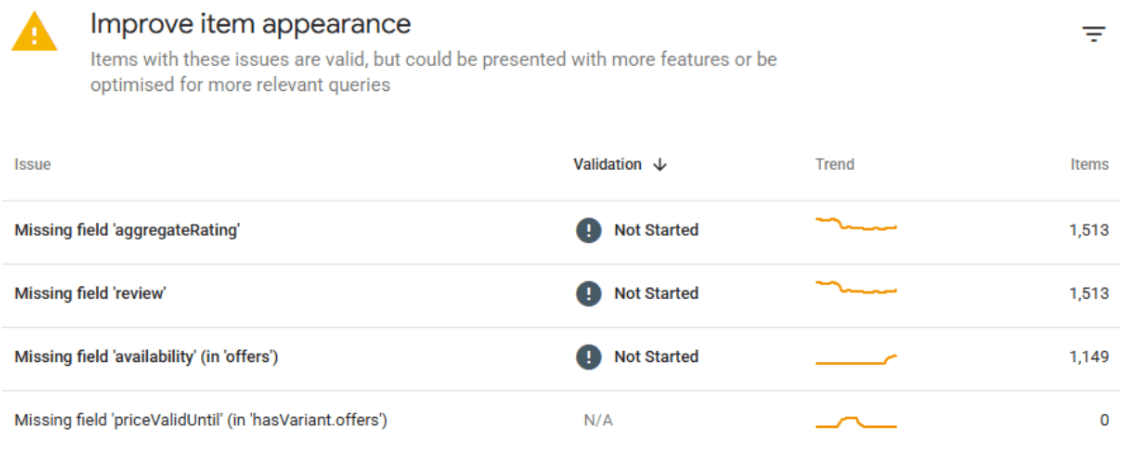View the availability trend sparkline

point(856,359)
